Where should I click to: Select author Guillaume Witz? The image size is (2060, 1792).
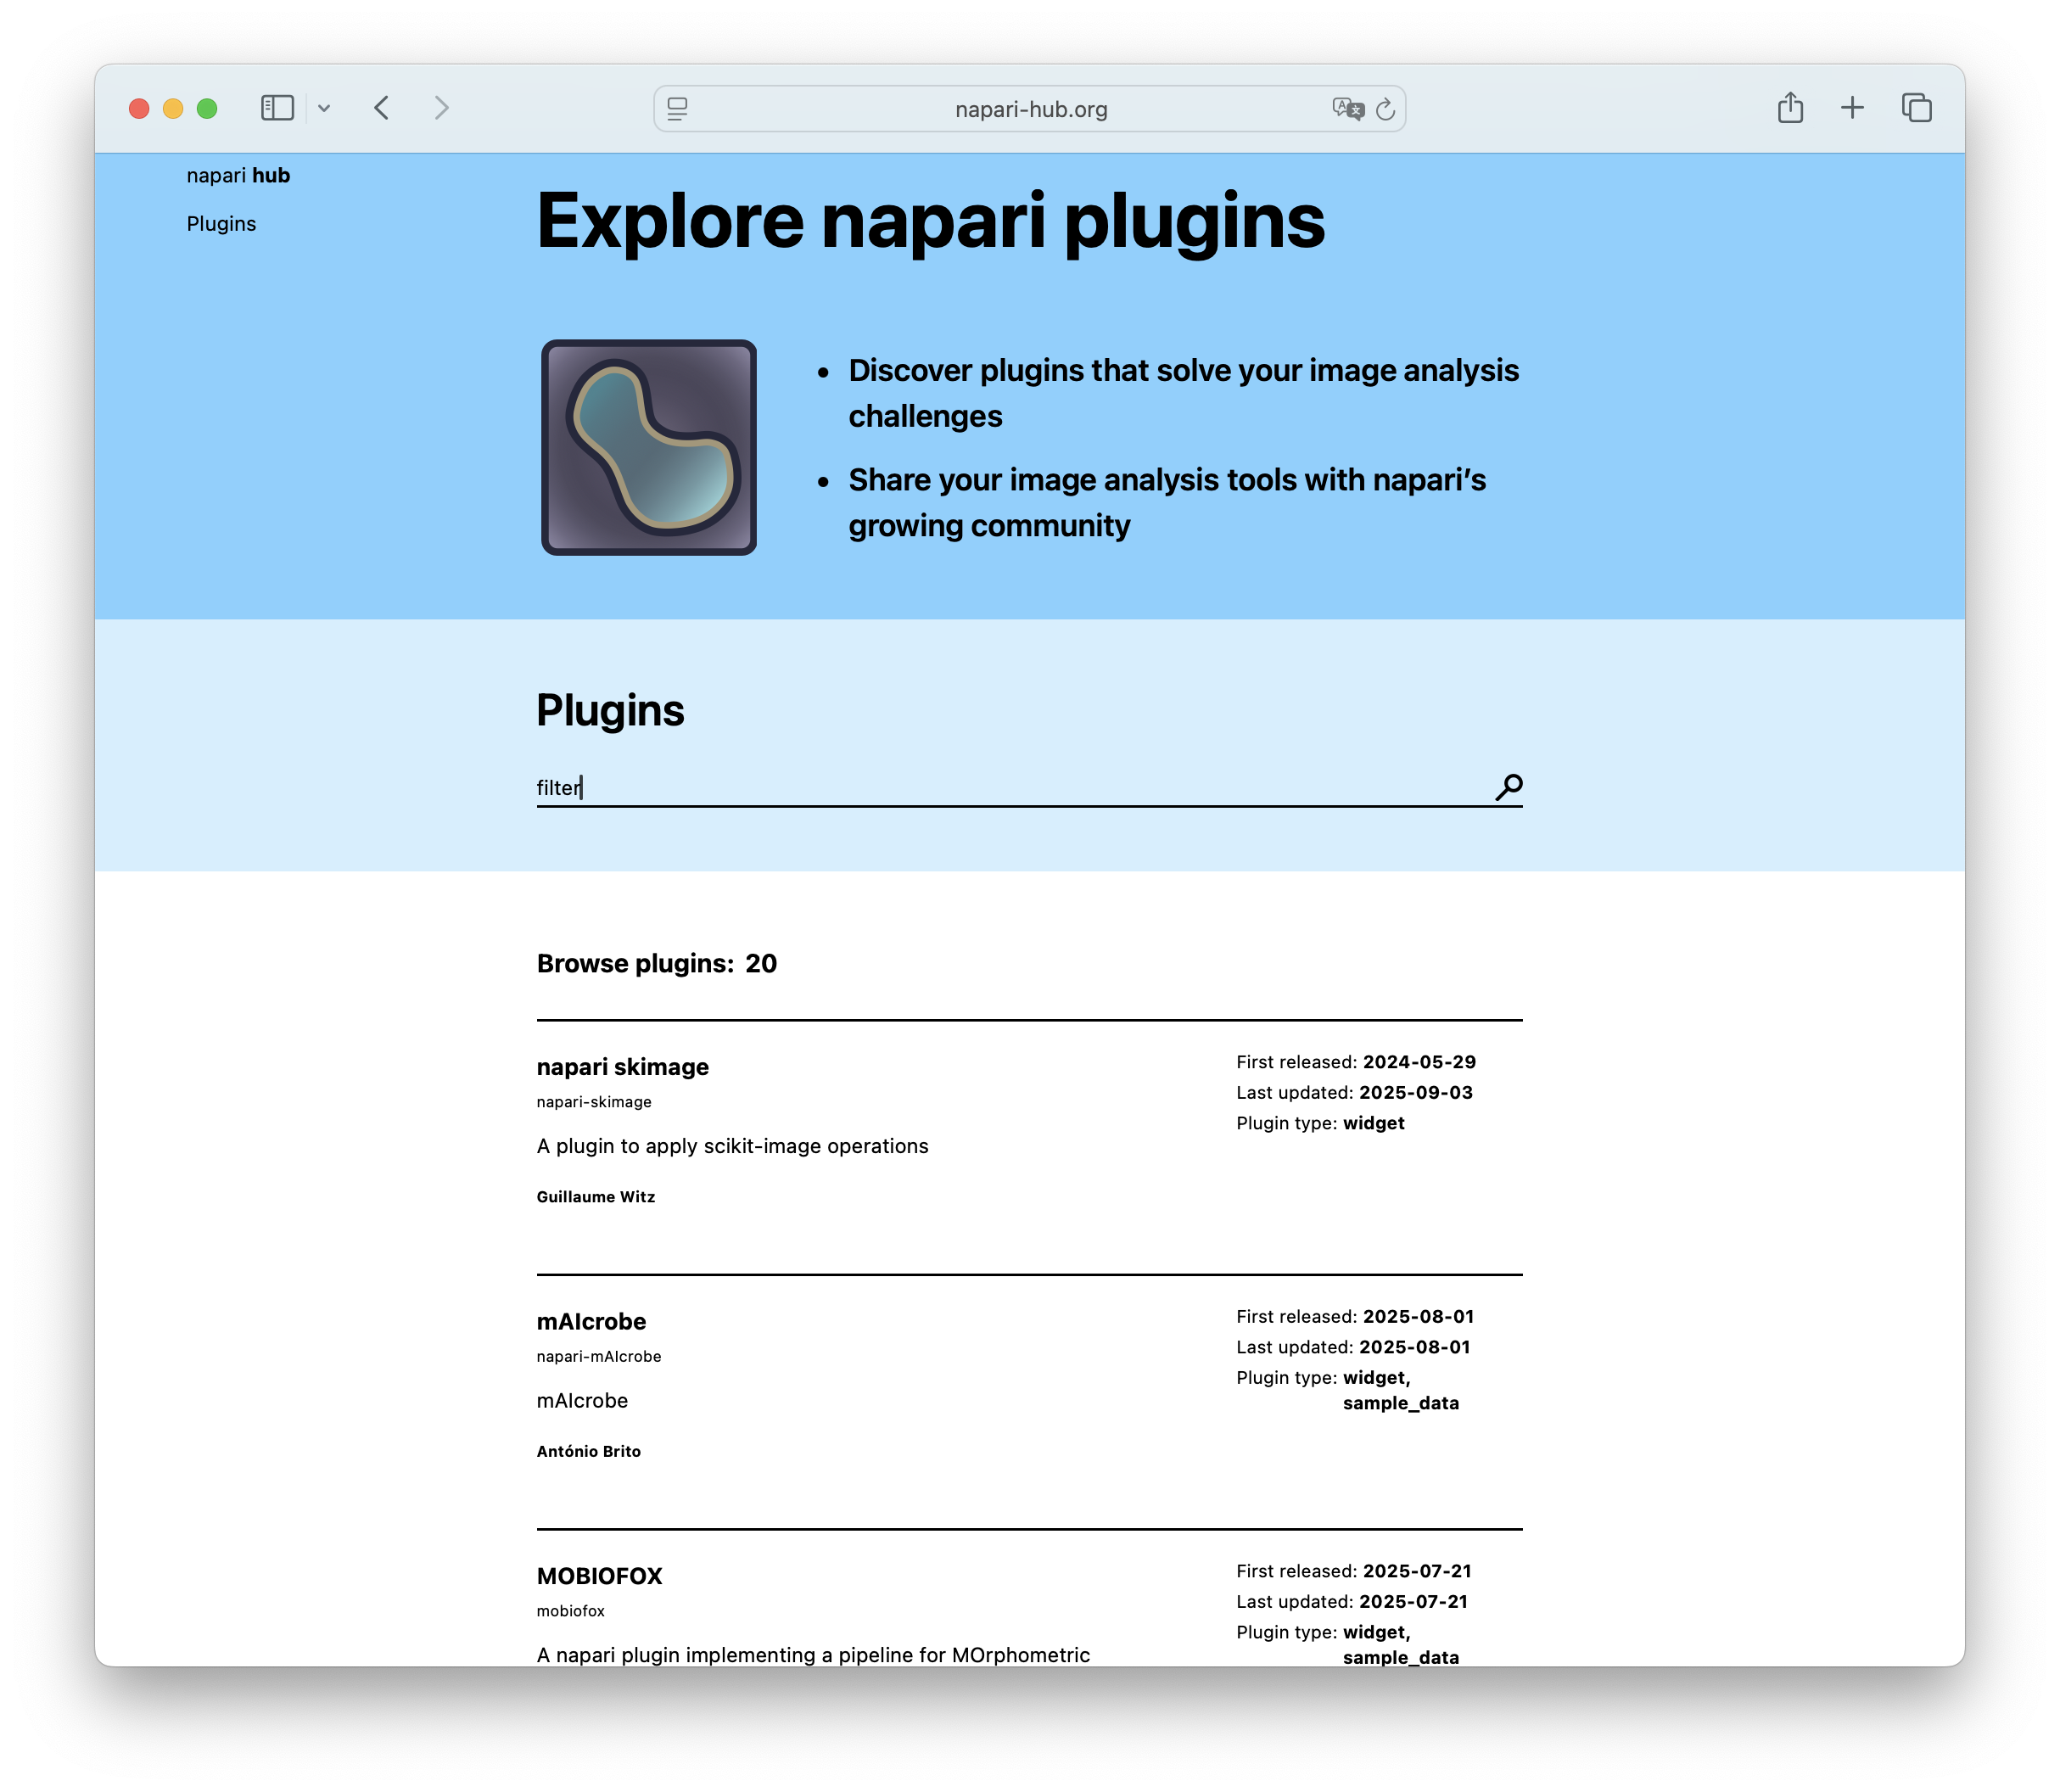[596, 1196]
